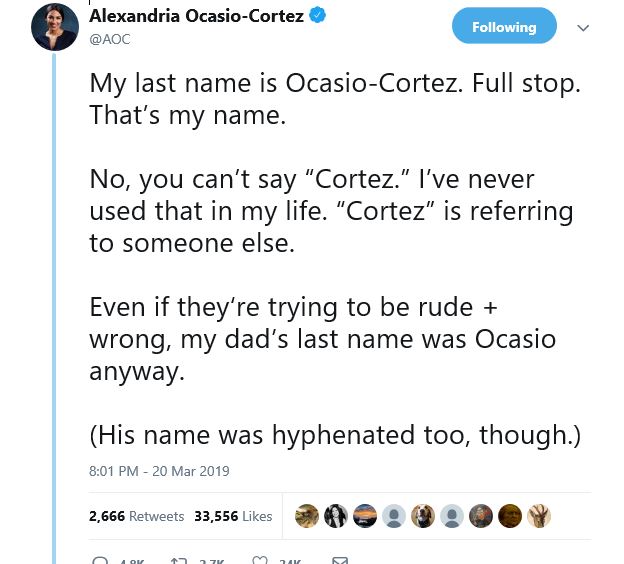Screen dimensions: 624x564
Task: View the 2,666 Retweets list
Action: coord(136,516)
